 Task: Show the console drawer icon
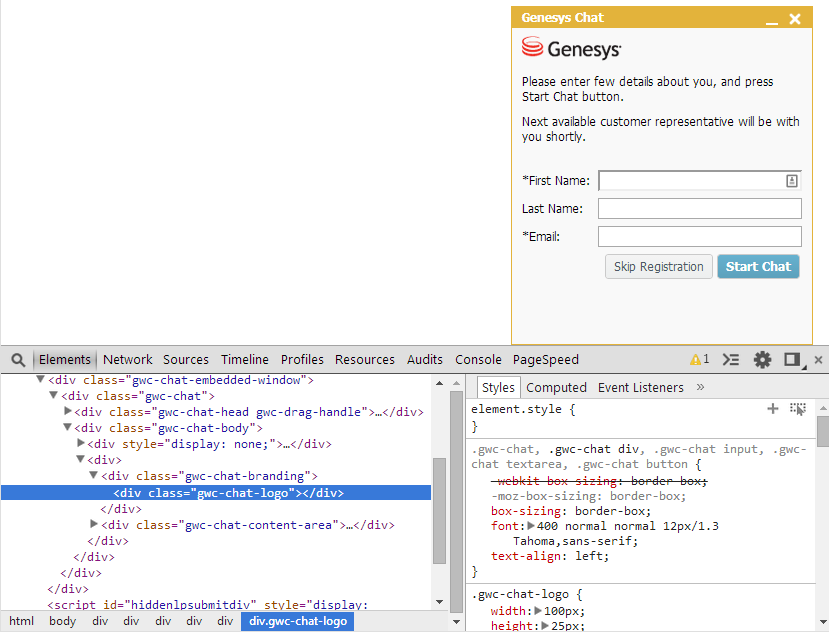coord(731,360)
